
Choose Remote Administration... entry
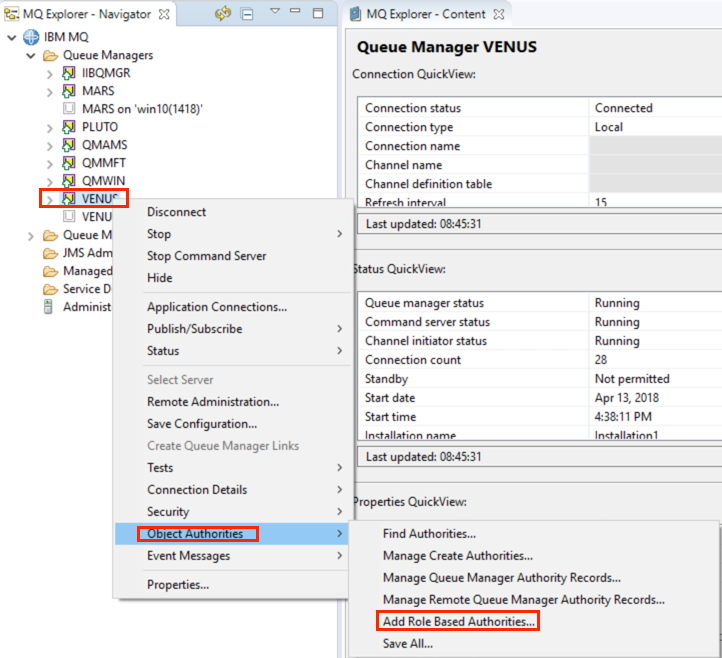click(213, 402)
